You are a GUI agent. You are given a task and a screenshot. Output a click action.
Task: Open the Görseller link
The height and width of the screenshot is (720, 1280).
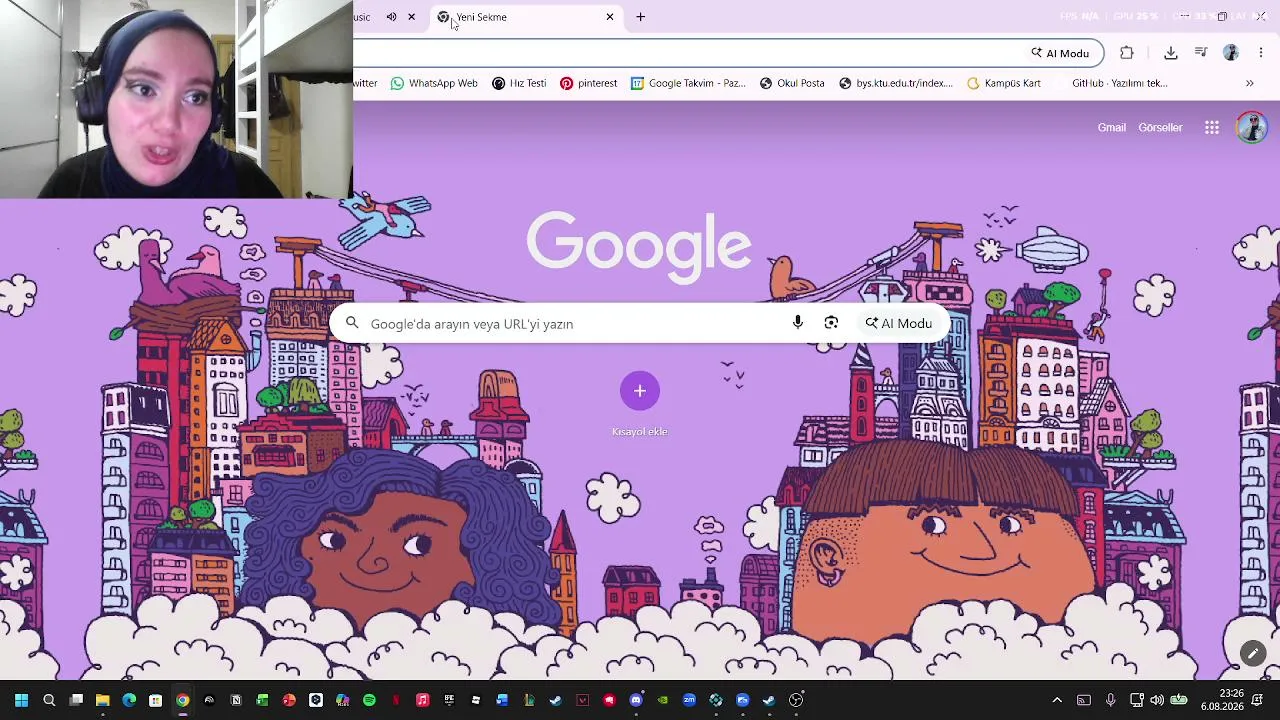click(1160, 127)
